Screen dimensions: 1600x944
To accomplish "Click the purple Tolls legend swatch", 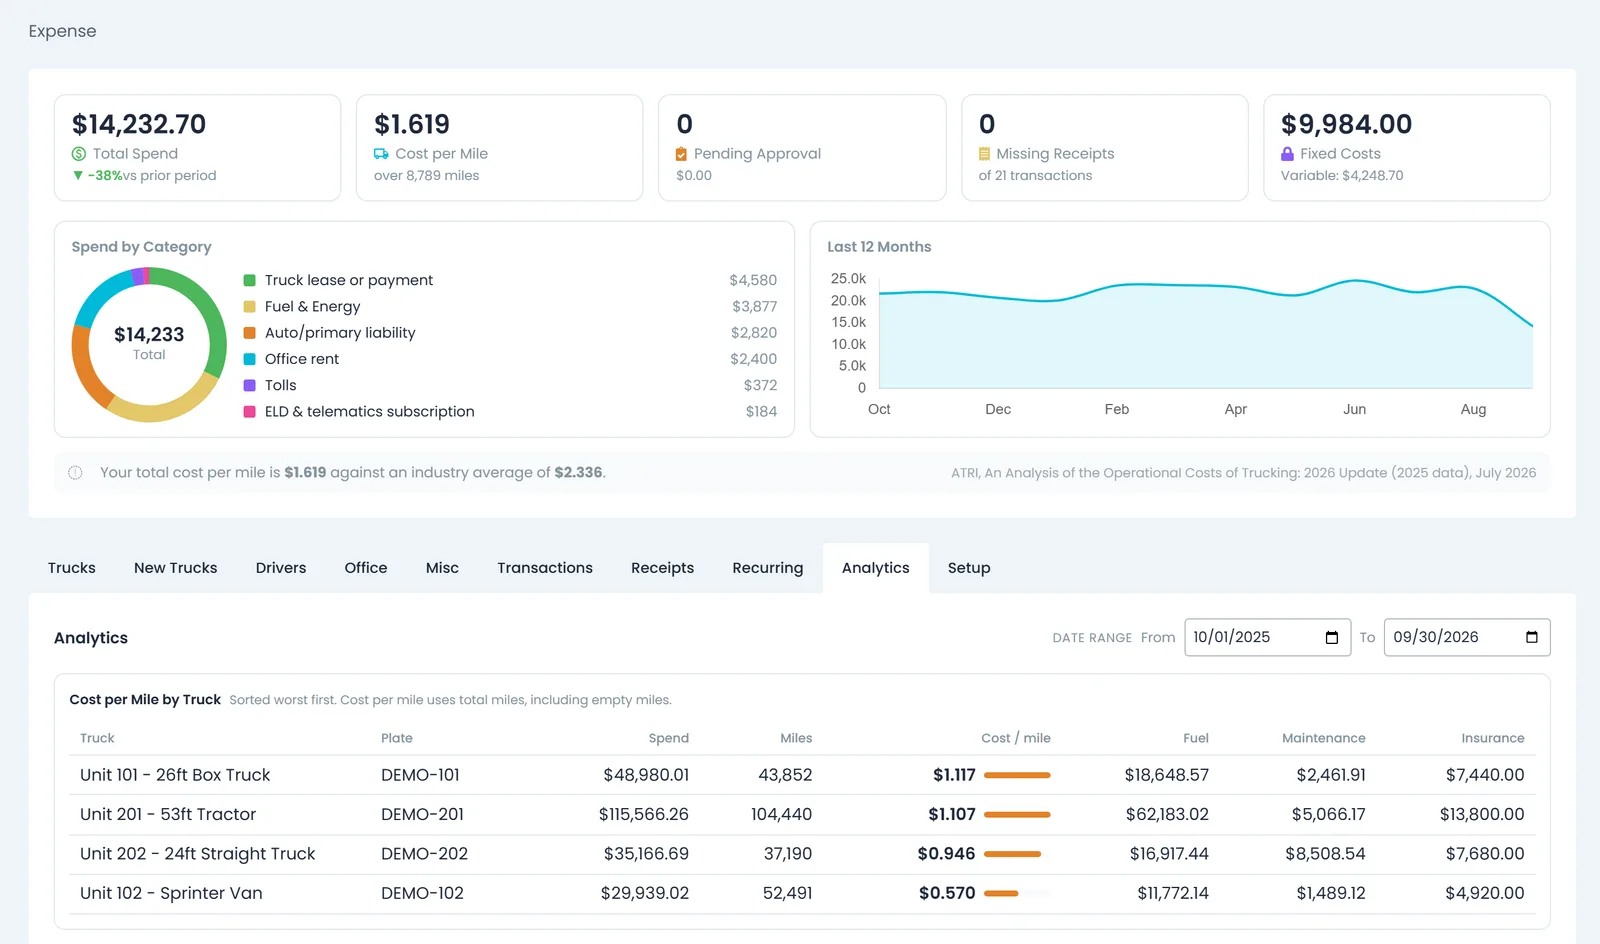I will pos(250,385).
